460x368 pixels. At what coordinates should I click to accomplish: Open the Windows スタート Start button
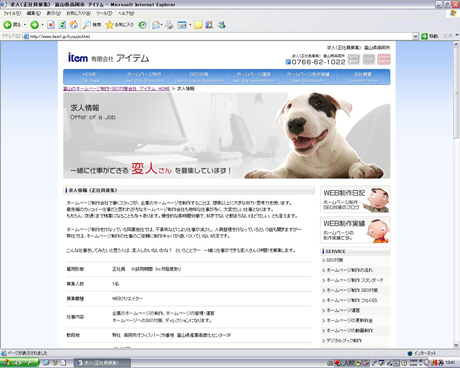(19, 363)
